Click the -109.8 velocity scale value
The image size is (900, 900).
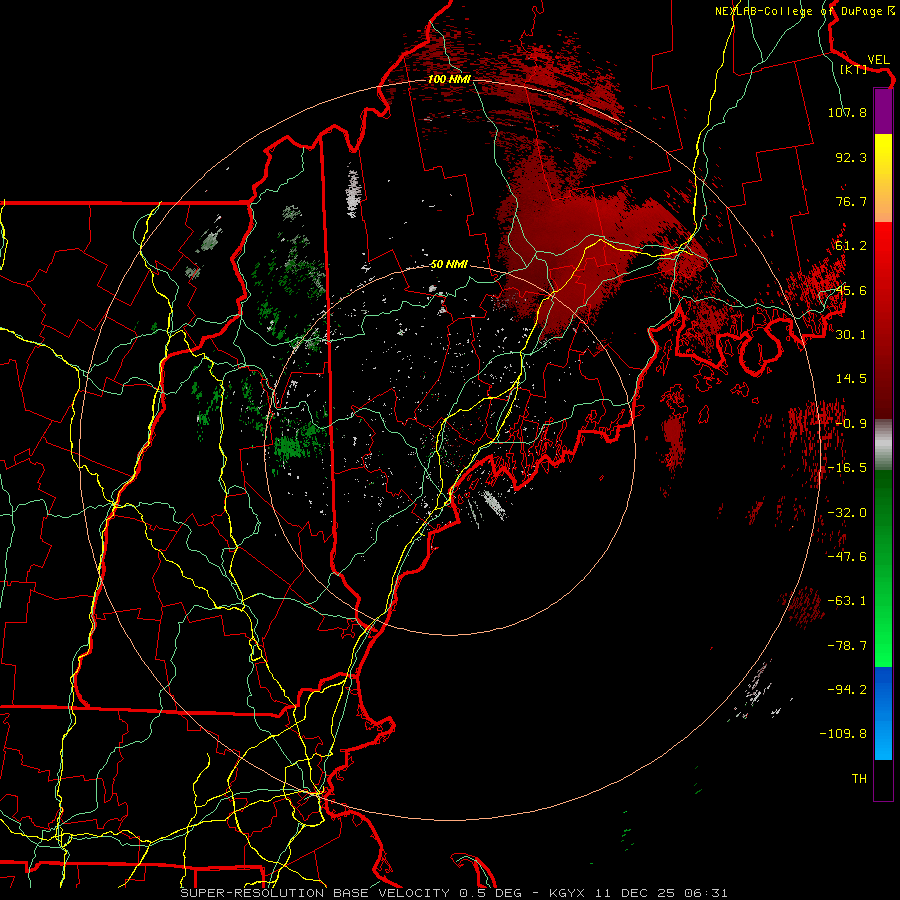(843, 734)
